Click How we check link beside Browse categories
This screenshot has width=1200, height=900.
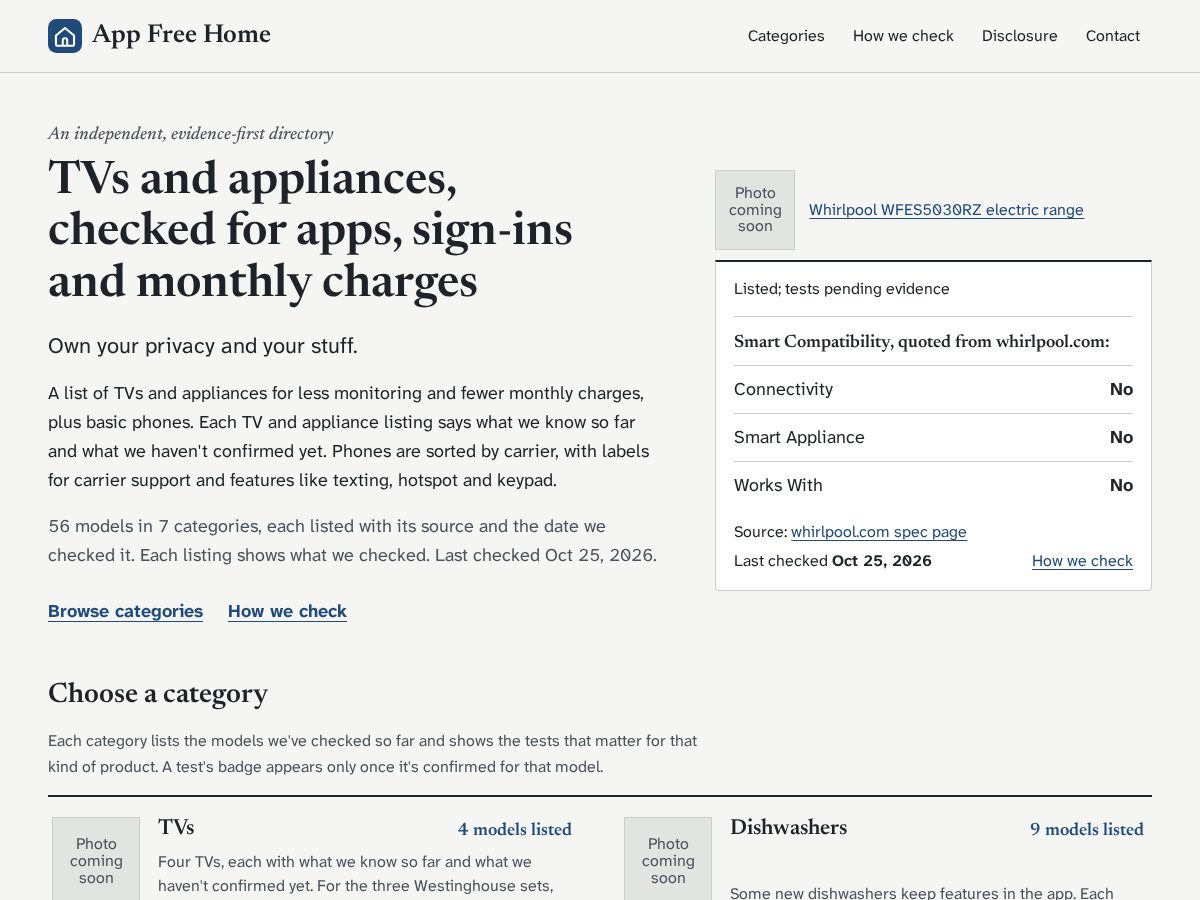click(x=287, y=611)
